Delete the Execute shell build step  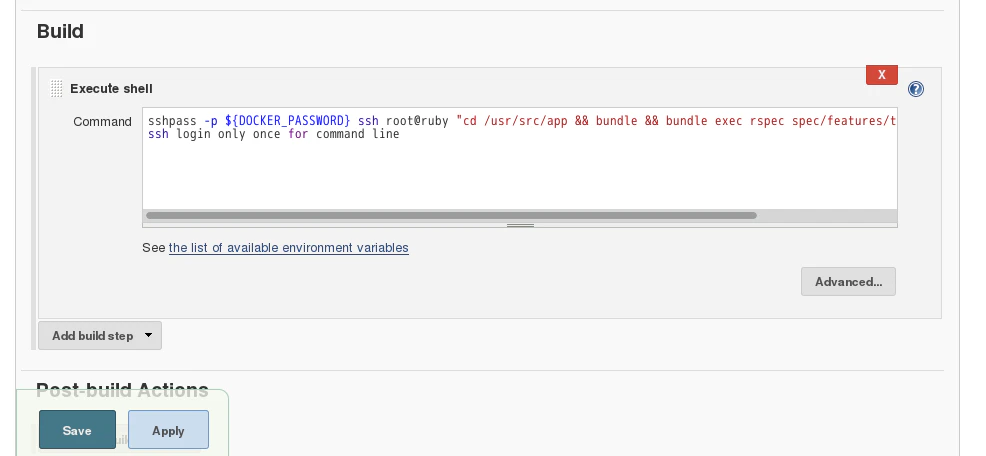[x=882, y=75]
